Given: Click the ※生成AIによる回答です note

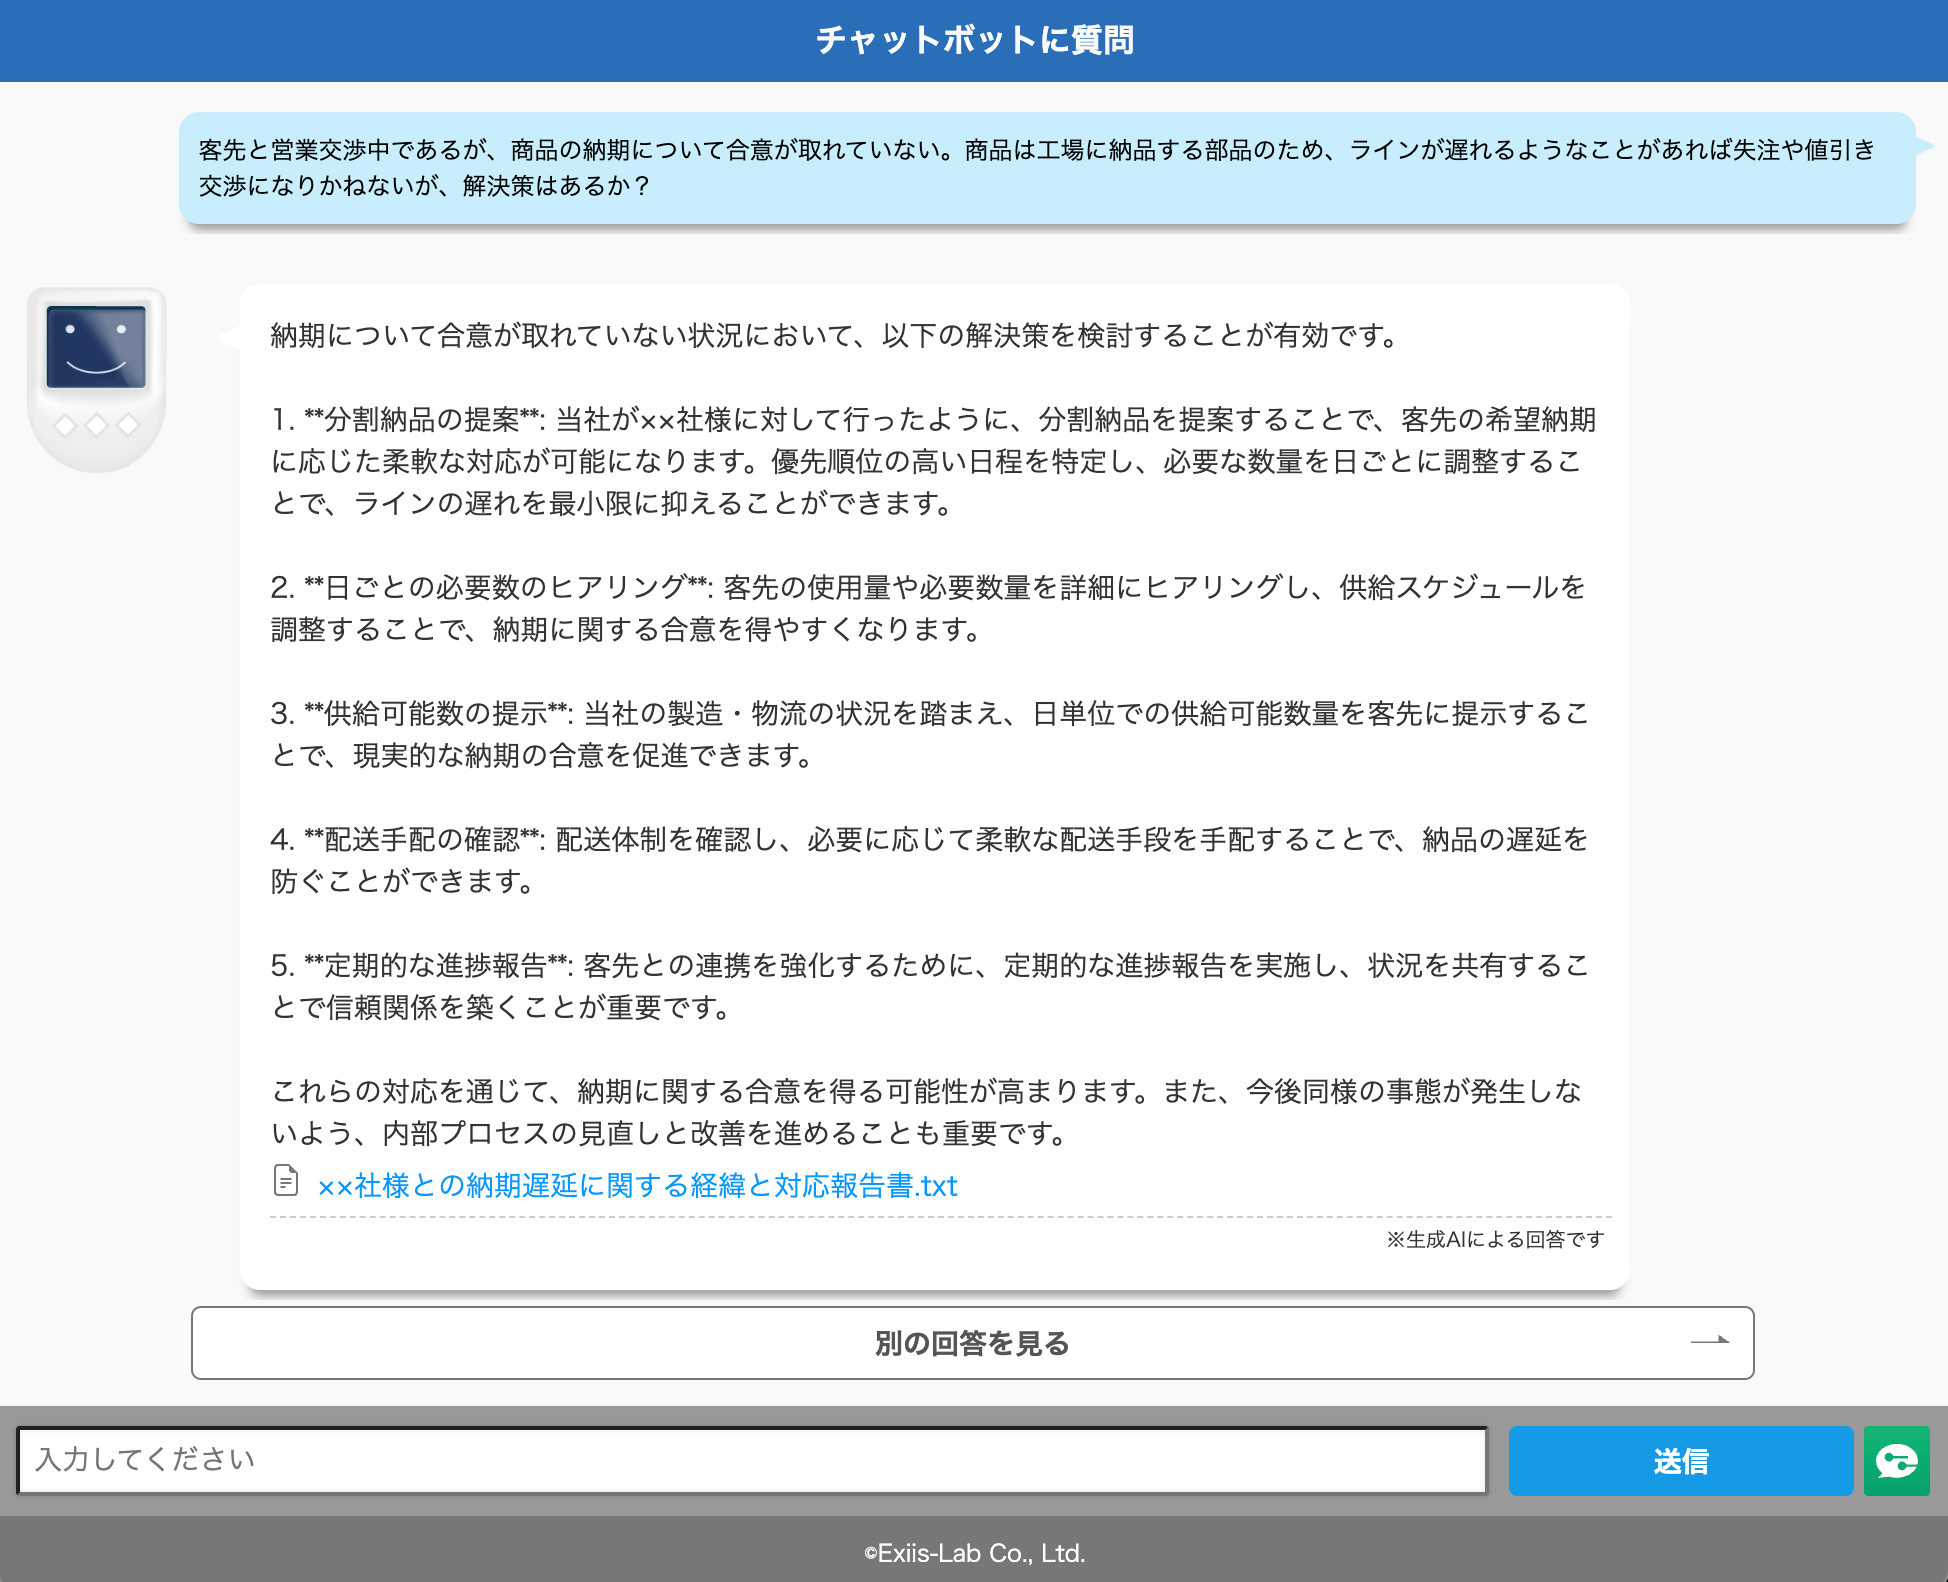Looking at the screenshot, I should click(1494, 1240).
